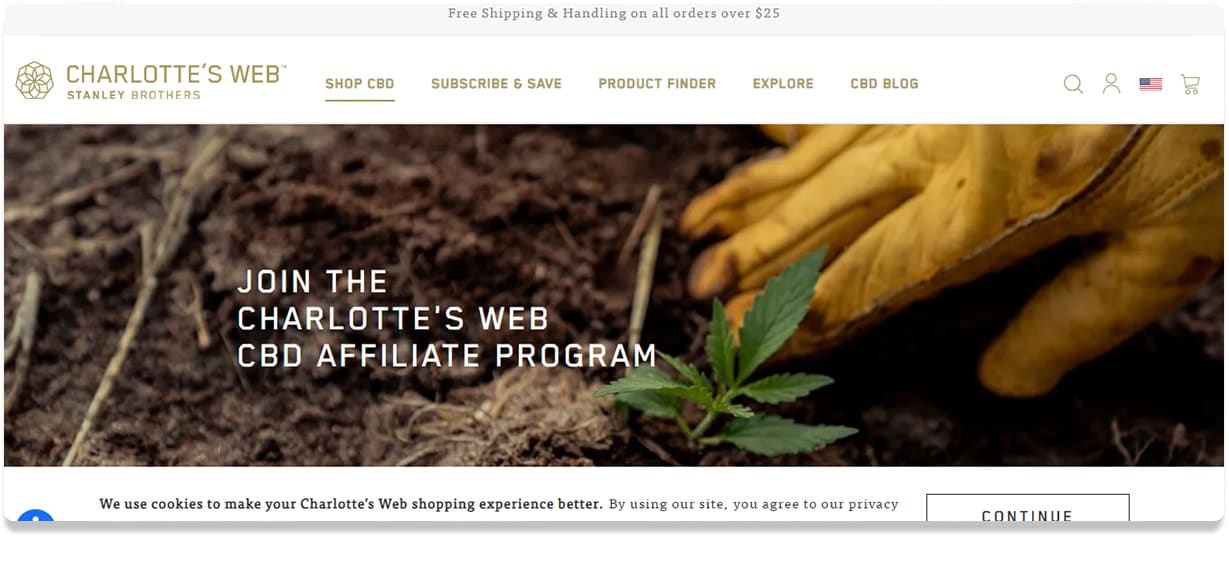Expand the Explore menu

(x=783, y=84)
